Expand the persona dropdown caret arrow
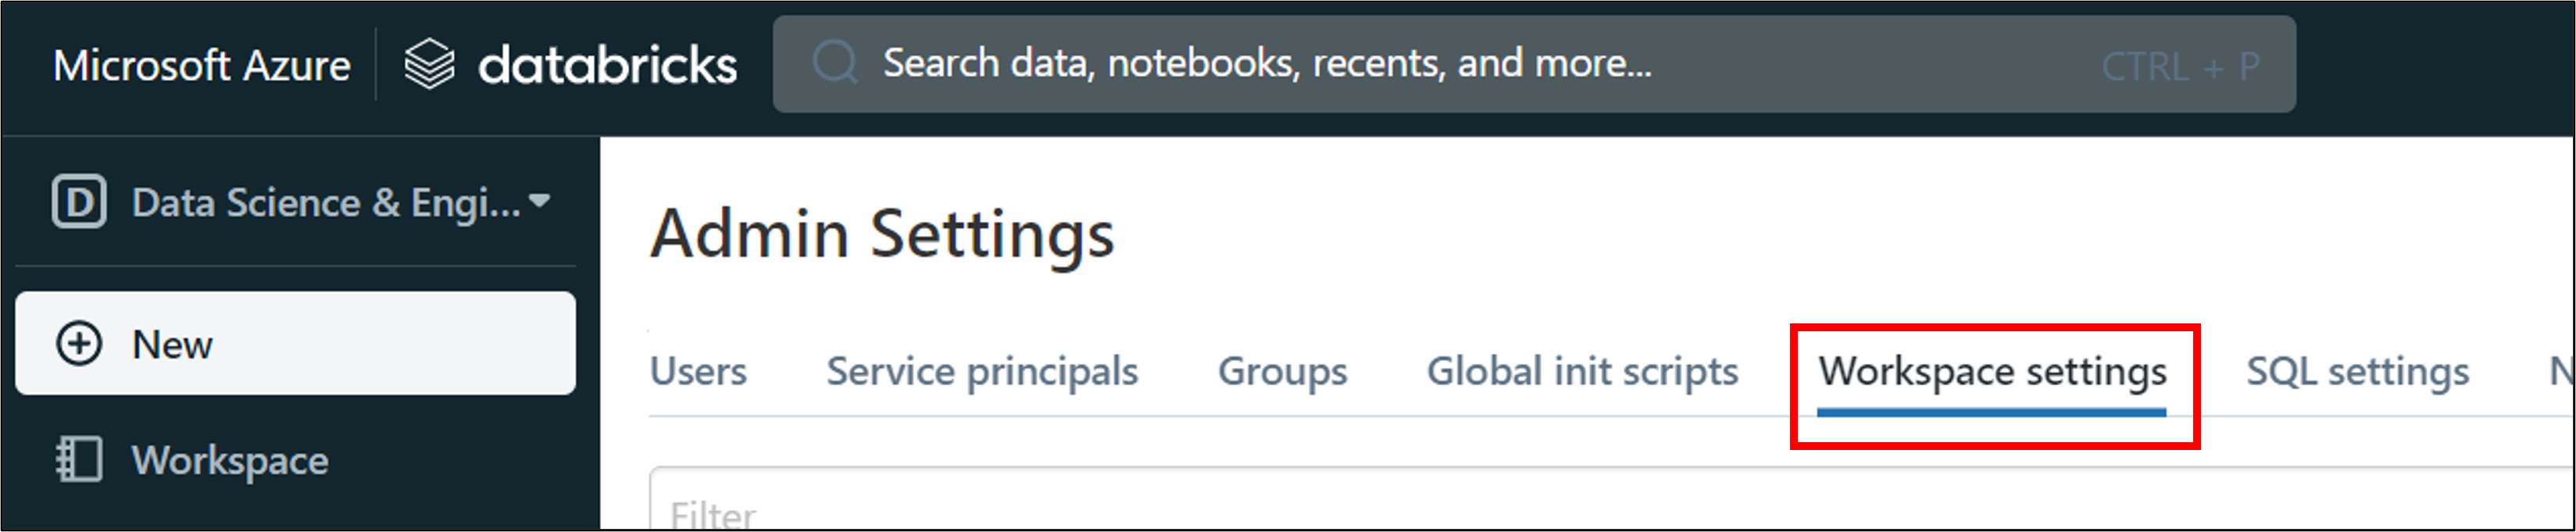This screenshot has width=2576, height=532. (540, 201)
